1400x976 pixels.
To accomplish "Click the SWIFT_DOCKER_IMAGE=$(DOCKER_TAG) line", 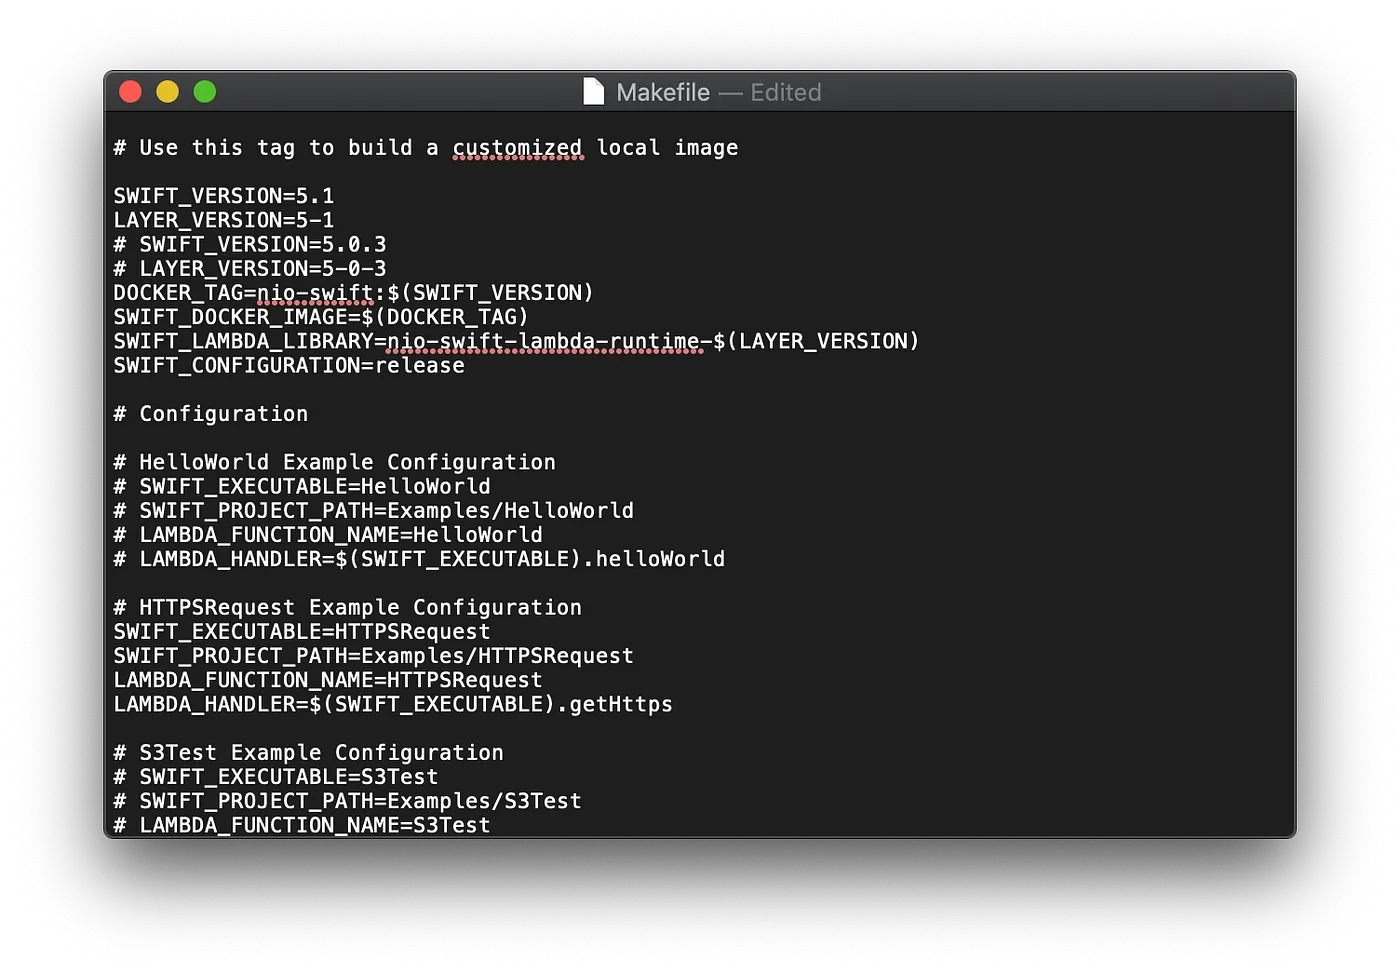I will pos(321,317).
